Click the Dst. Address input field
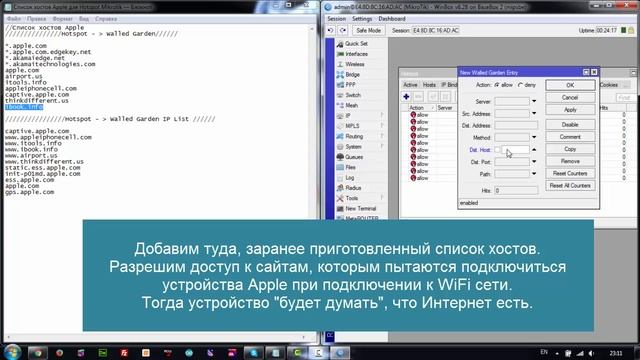This screenshot has width=640, height=360. [516, 125]
